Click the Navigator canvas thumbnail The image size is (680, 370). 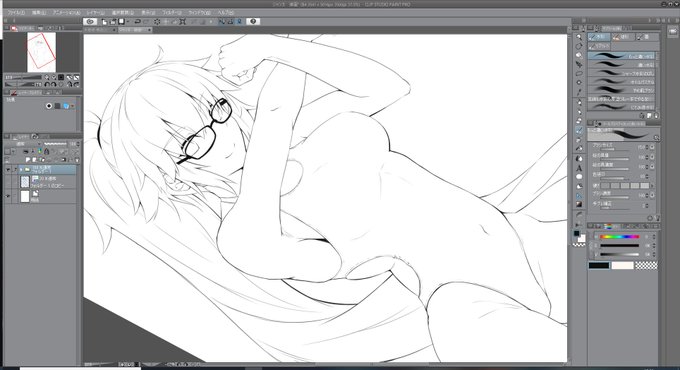pos(41,52)
